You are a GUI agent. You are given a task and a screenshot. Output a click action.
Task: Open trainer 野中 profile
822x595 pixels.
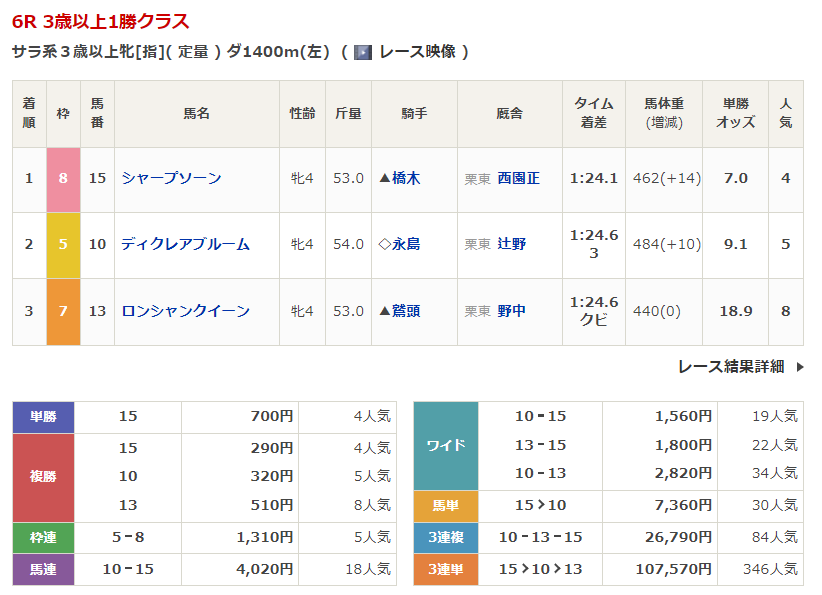511,311
